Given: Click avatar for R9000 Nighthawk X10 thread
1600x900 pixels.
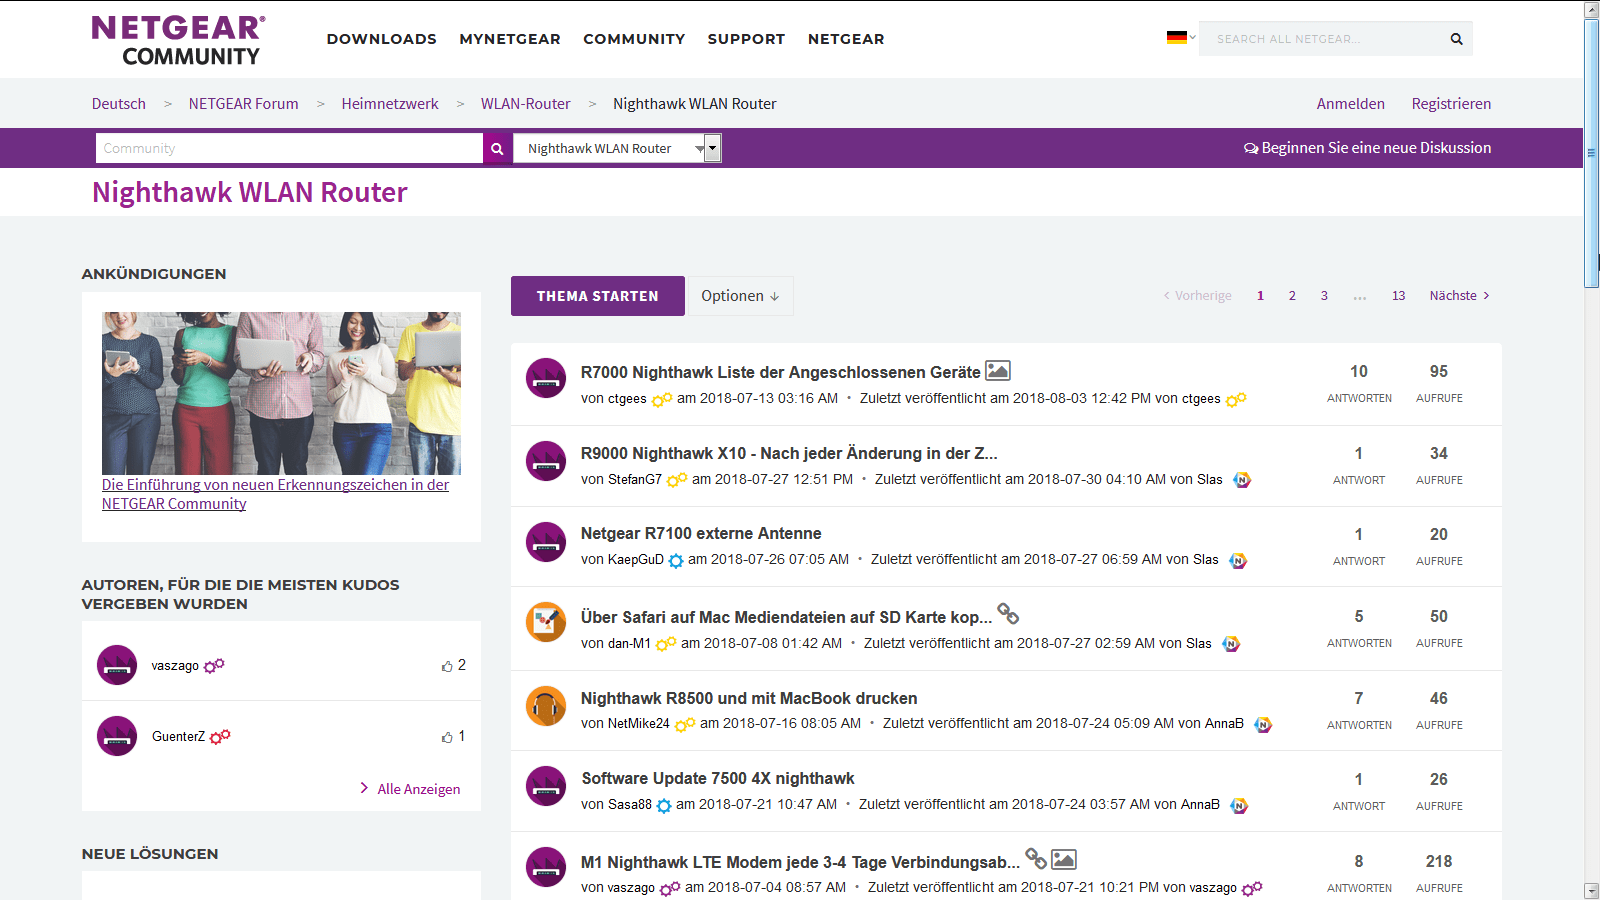Looking at the screenshot, I should point(546,461).
